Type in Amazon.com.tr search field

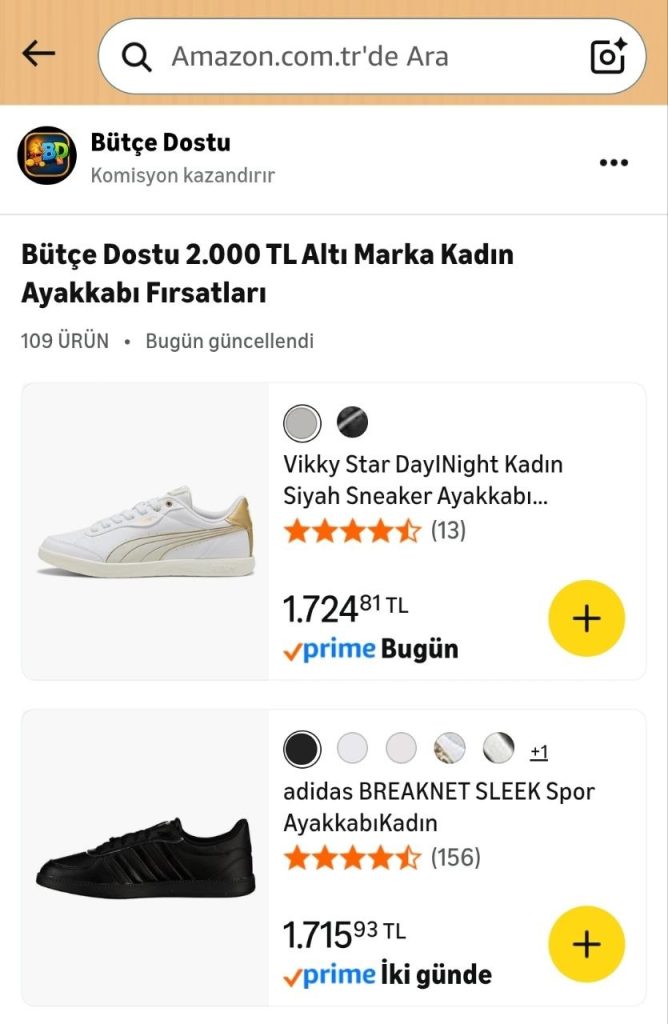point(360,56)
